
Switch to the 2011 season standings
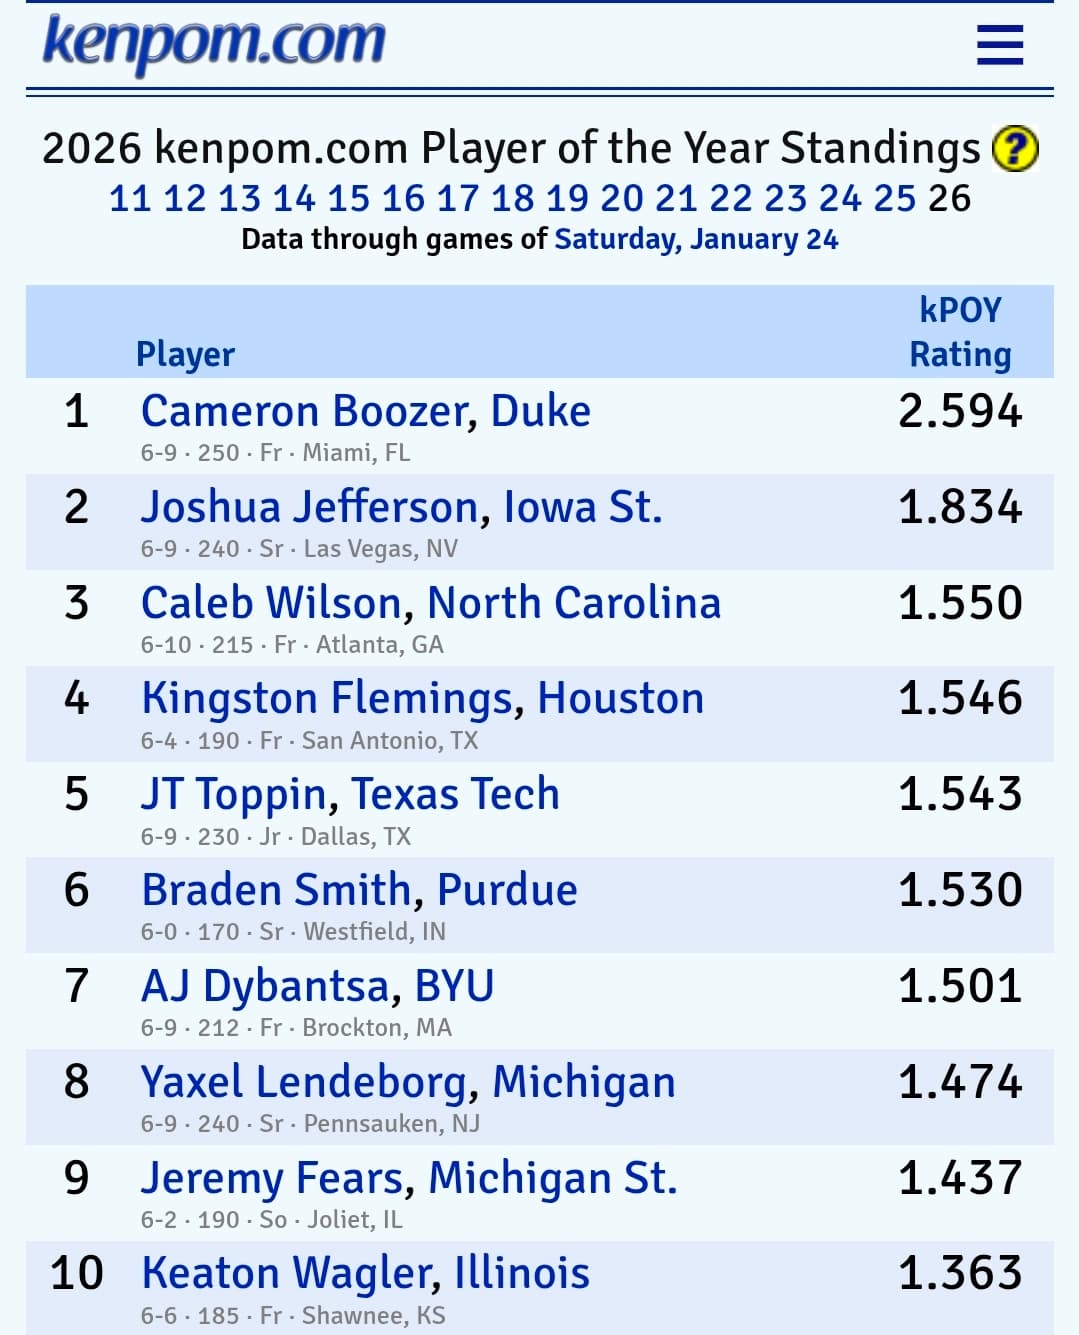129,198
